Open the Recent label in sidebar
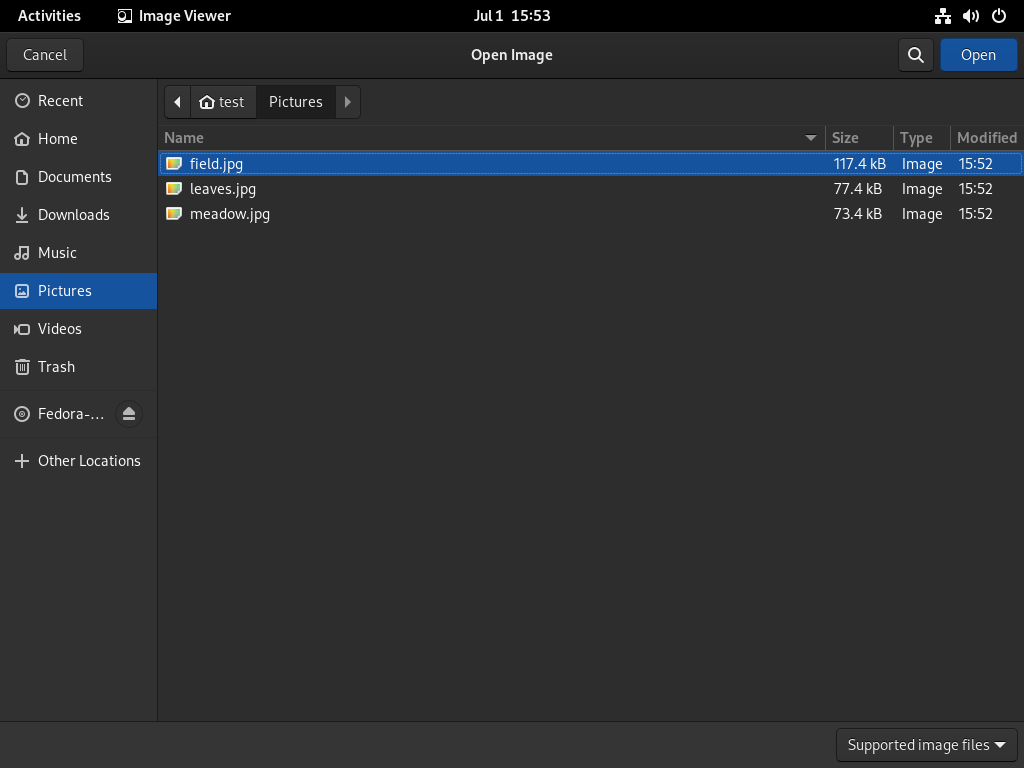The image size is (1024, 768). (x=60, y=101)
